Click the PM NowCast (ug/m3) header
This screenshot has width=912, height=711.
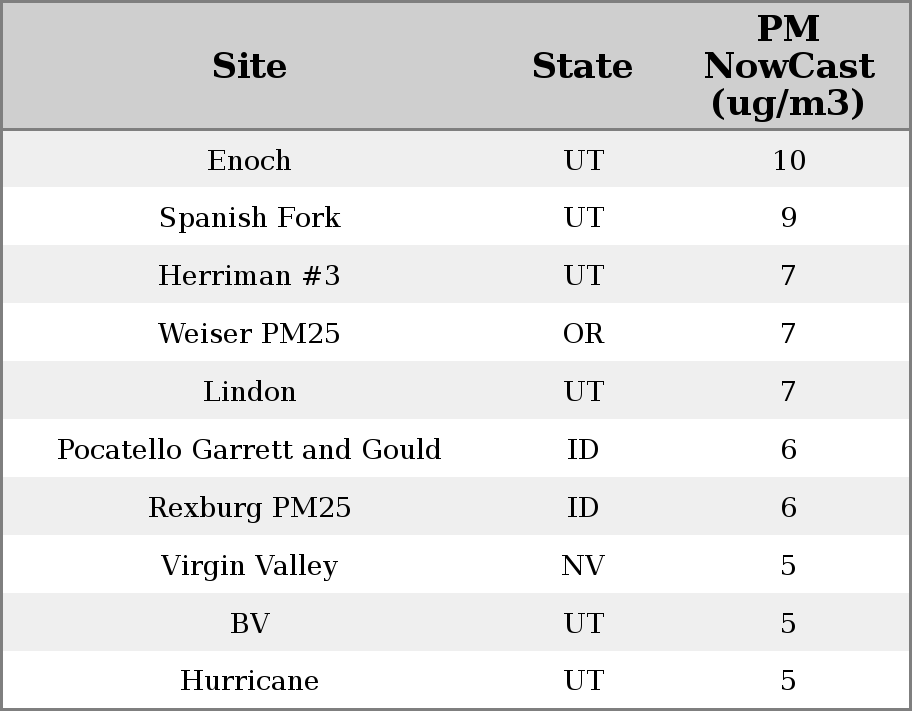pyautogui.click(x=788, y=67)
